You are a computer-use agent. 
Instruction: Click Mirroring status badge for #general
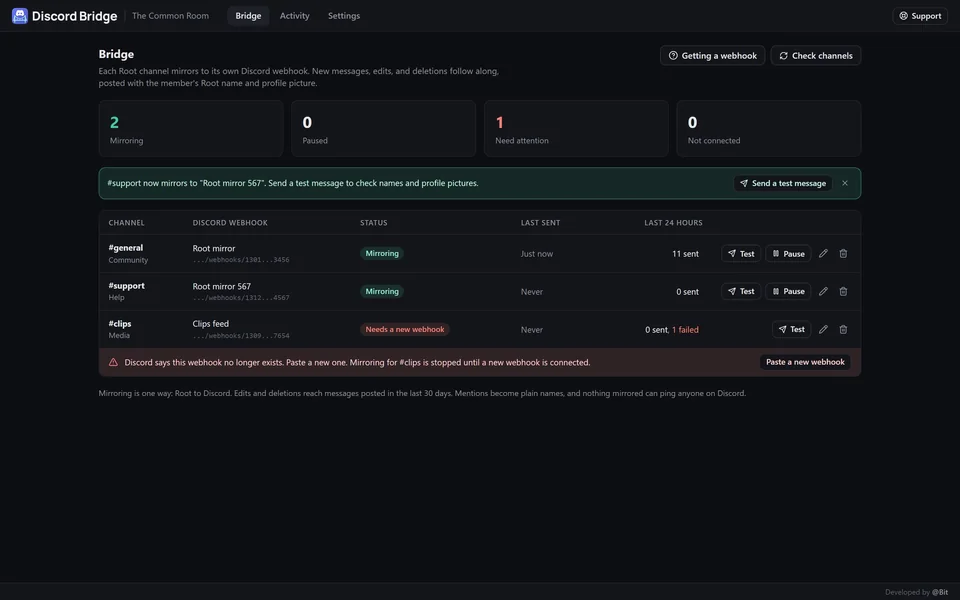pyautogui.click(x=382, y=253)
